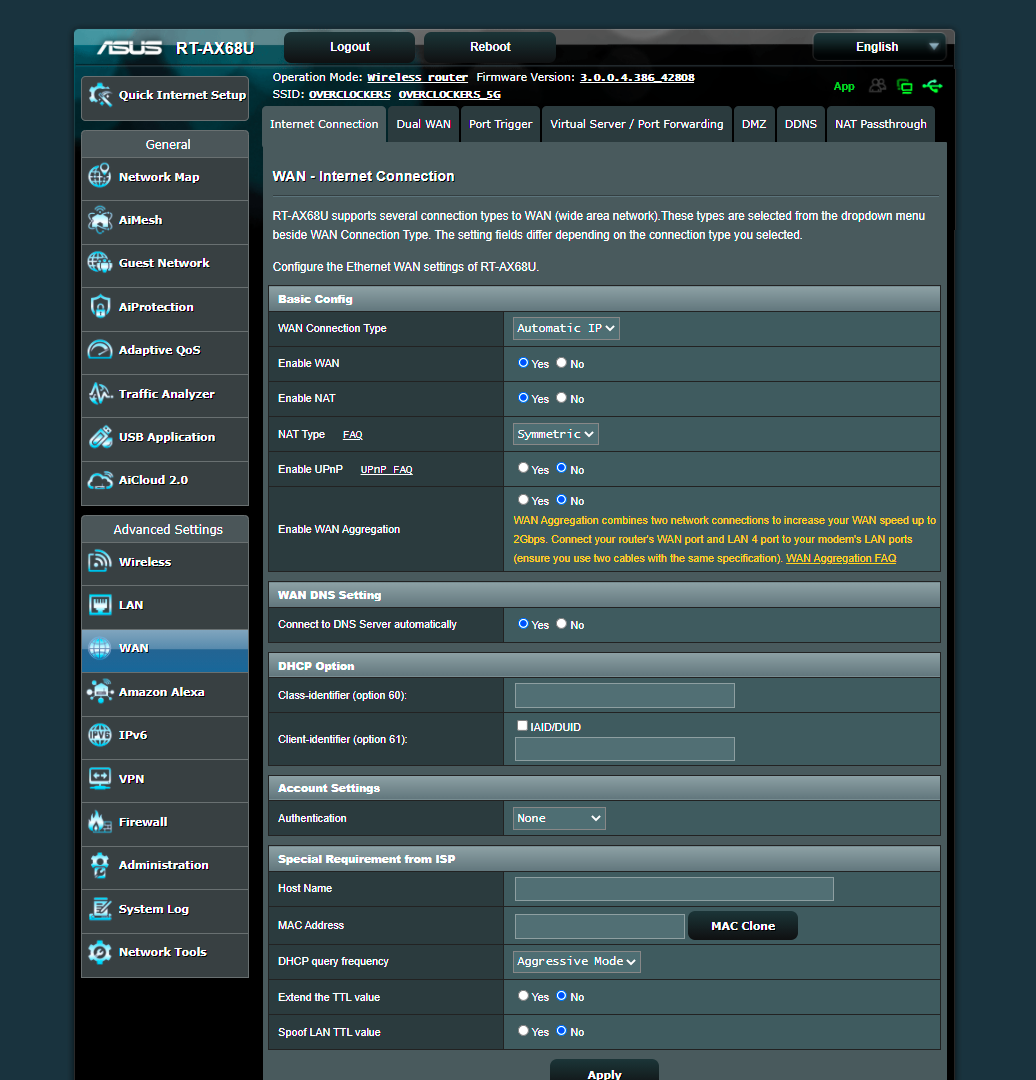Image resolution: width=1036 pixels, height=1080 pixels.
Task: Set Extend the TTL value to Yes
Action: [524, 996]
